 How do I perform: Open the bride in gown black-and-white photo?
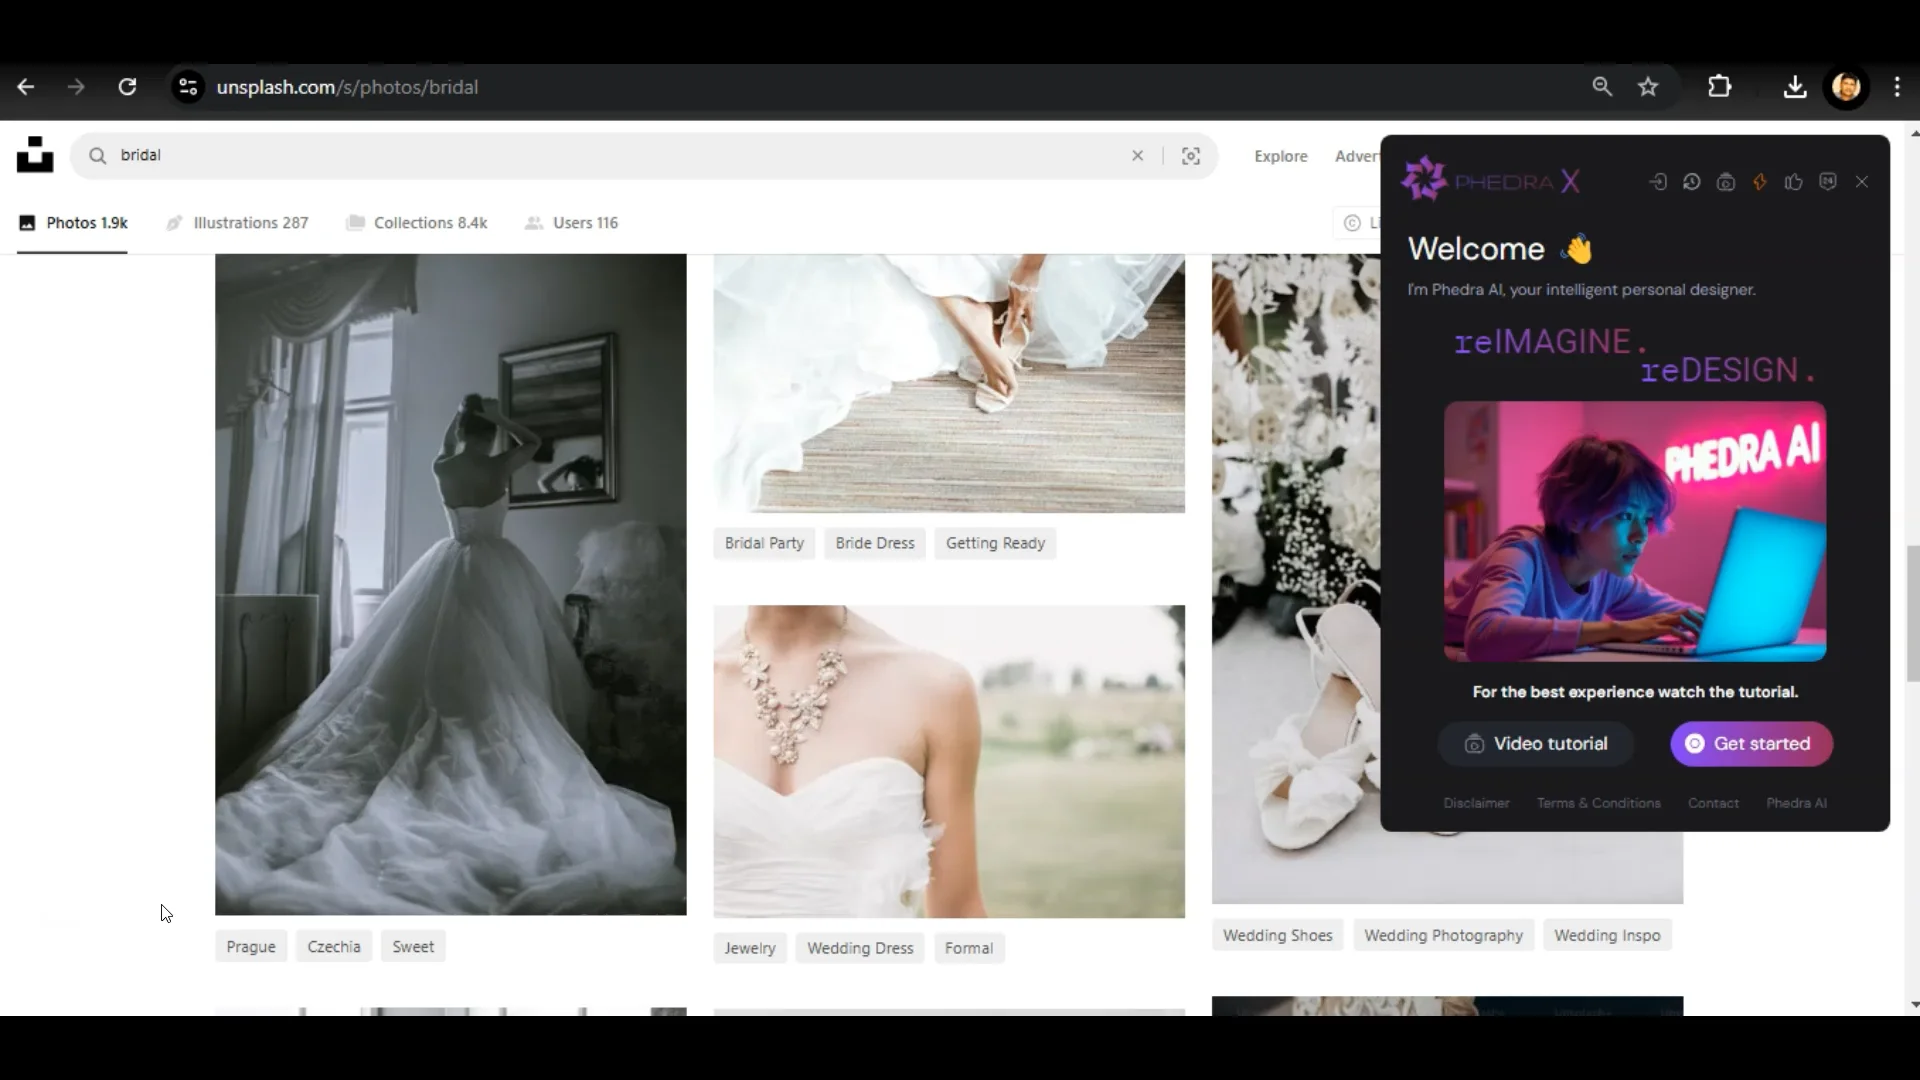451,584
